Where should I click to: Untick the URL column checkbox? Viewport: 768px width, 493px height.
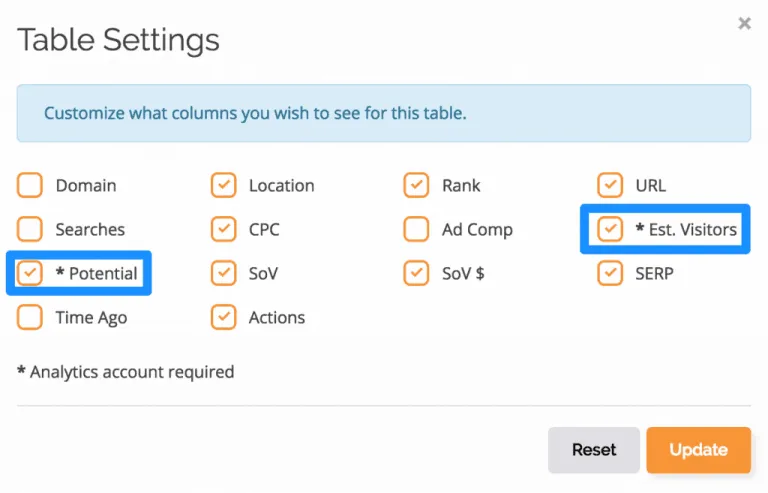[610, 185]
